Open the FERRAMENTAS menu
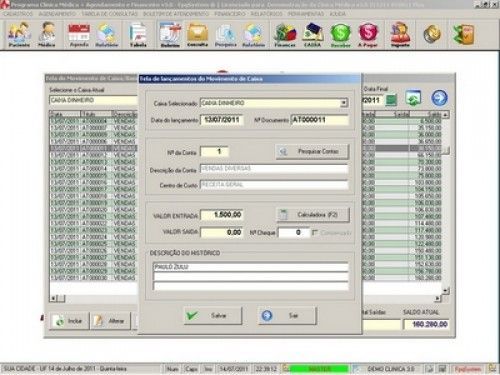 [306, 14]
